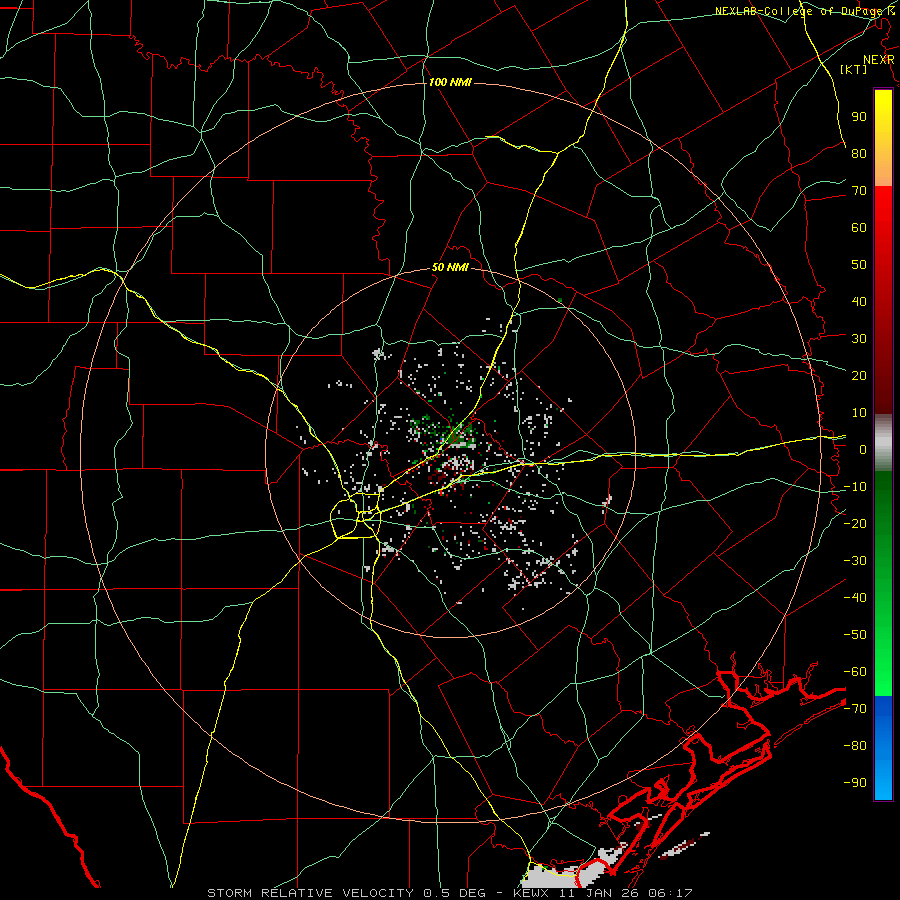Pick the -40 scale value
Screen dimensions: 900x900
(855, 598)
